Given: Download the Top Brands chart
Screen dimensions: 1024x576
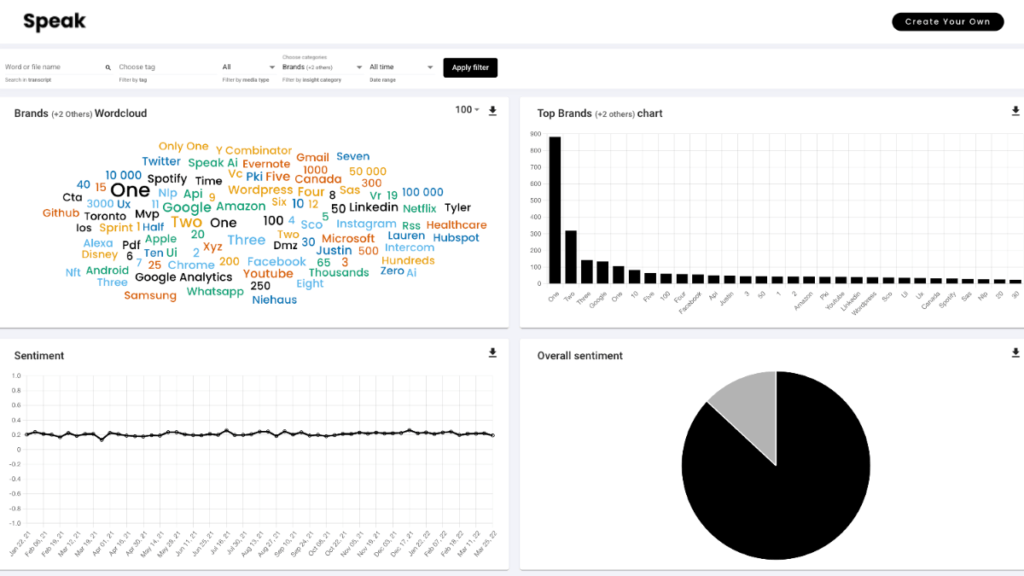Looking at the screenshot, I should pyautogui.click(x=1016, y=111).
